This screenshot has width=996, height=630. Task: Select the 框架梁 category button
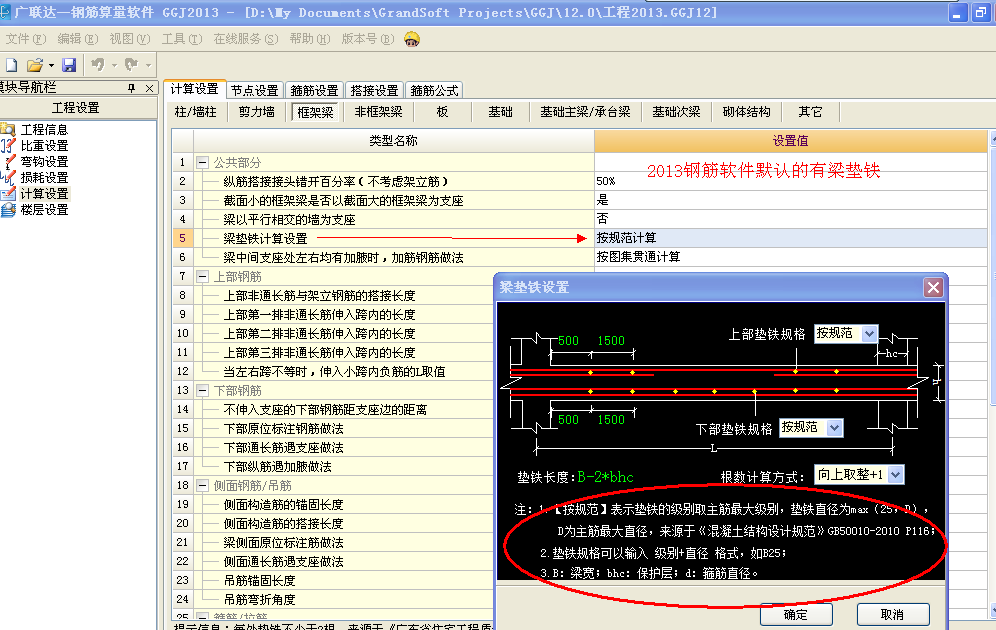[315, 112]
